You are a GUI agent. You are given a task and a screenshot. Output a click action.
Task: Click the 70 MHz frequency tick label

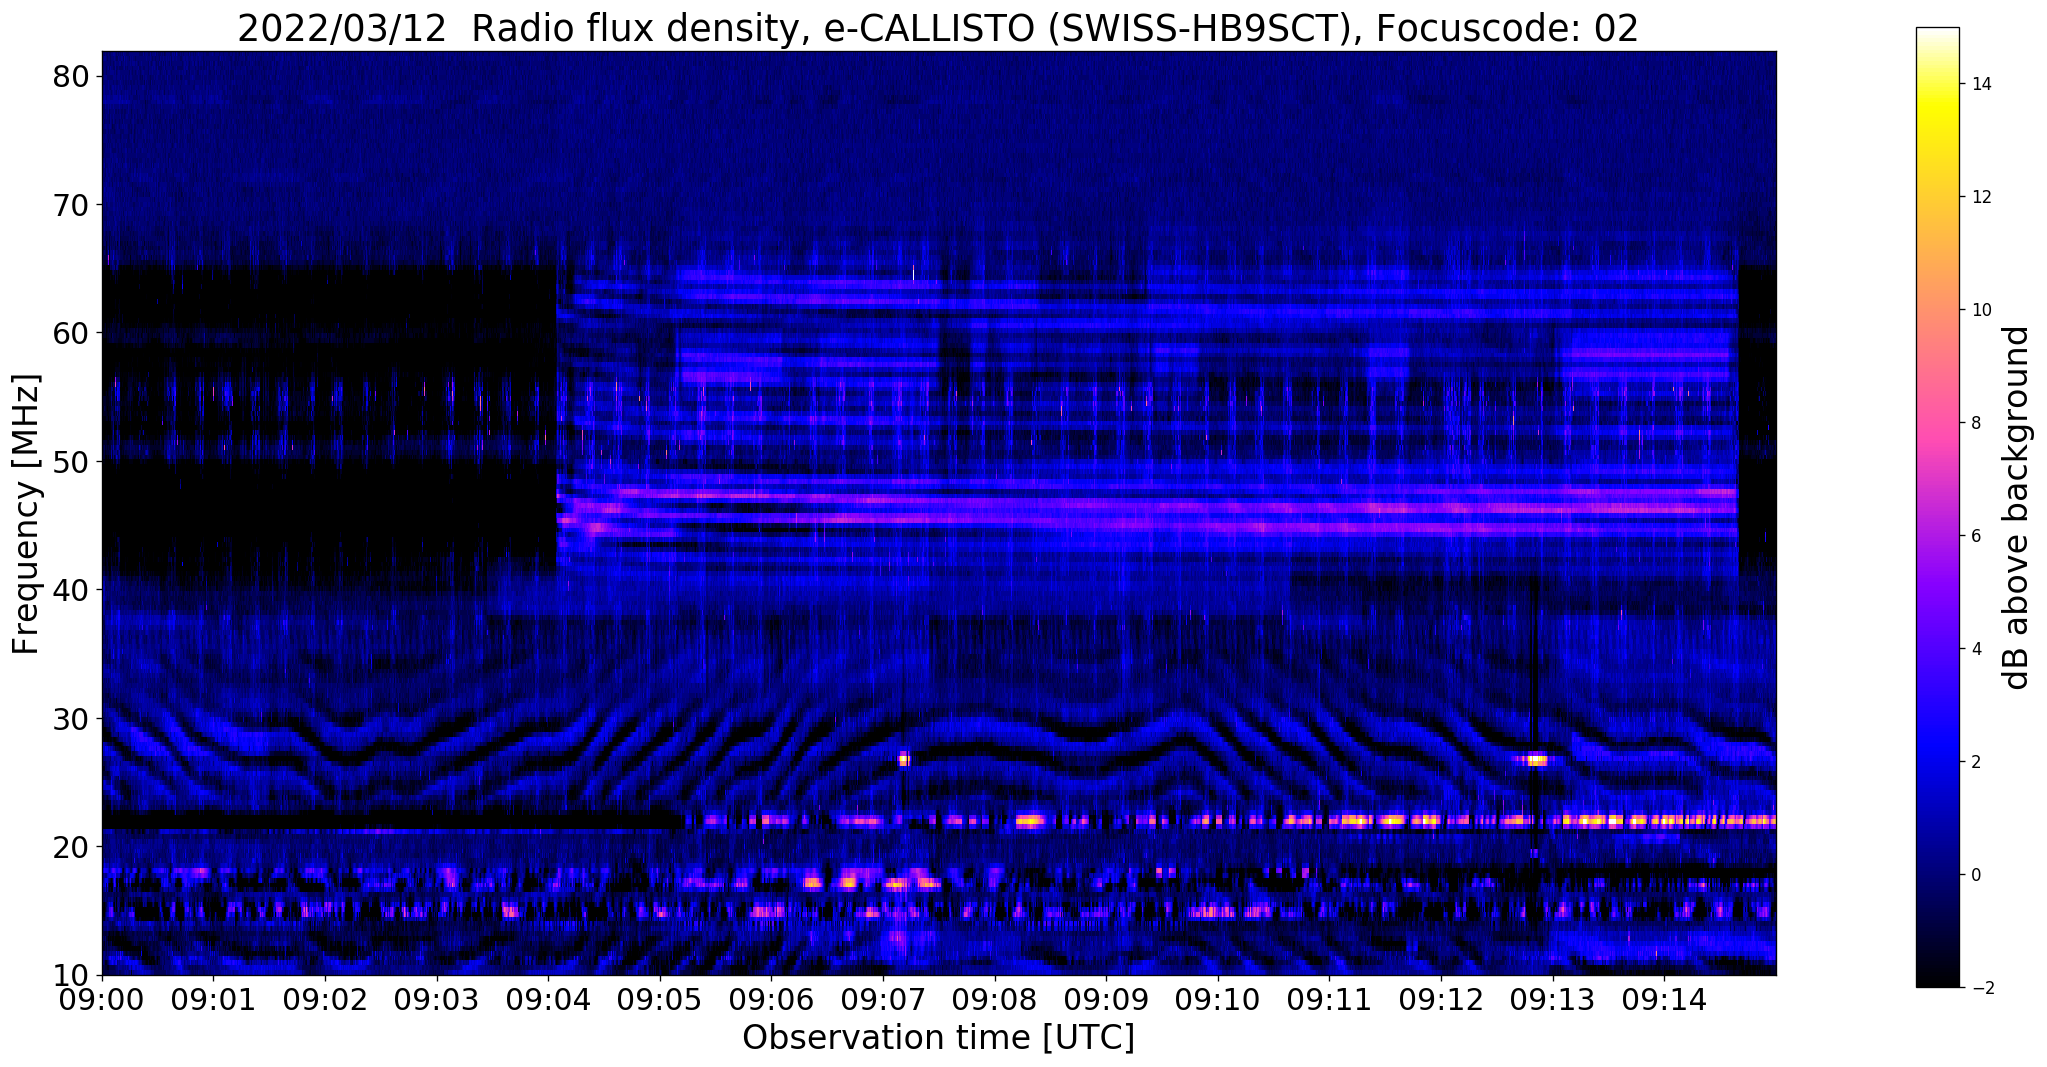tap(72, 205)
